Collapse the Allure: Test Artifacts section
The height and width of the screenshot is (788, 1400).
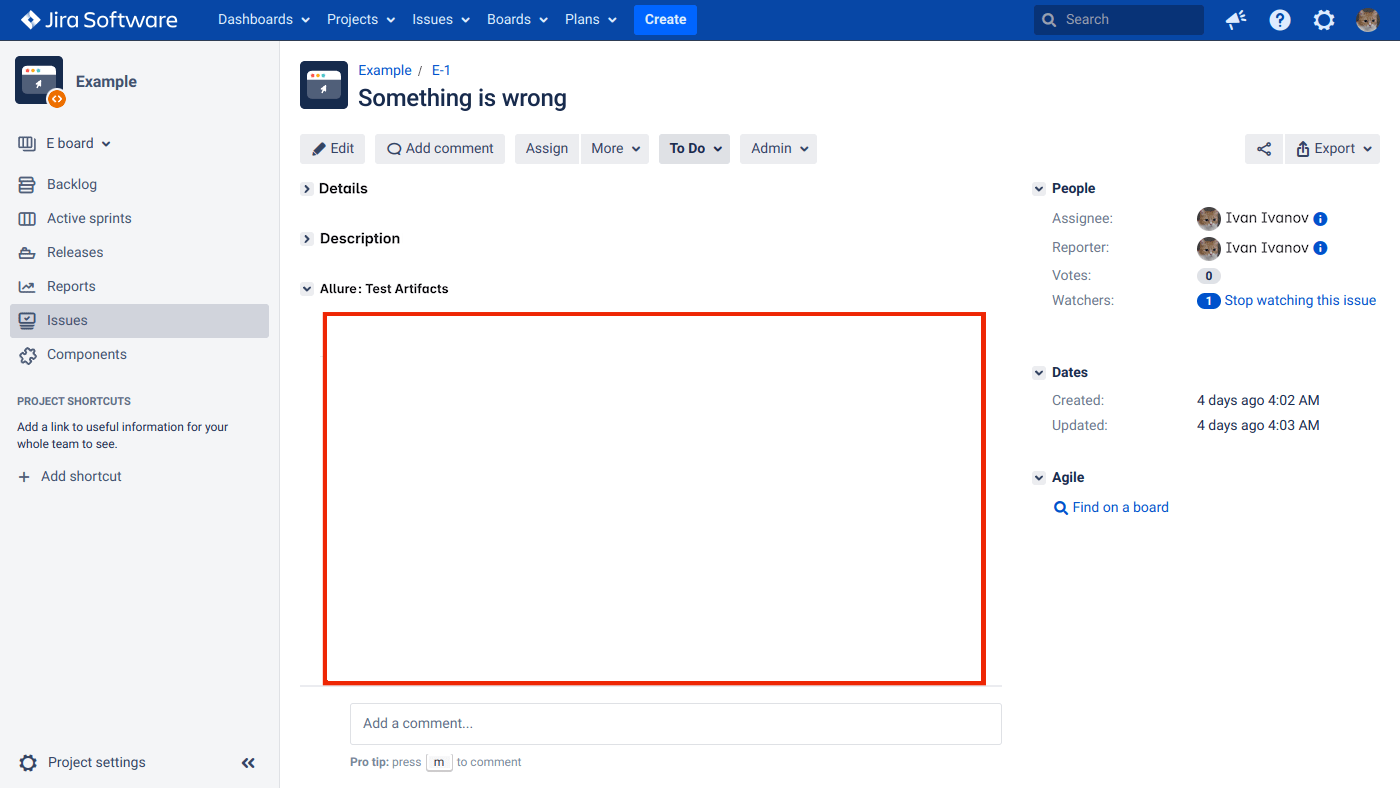[x=307, y=289]
